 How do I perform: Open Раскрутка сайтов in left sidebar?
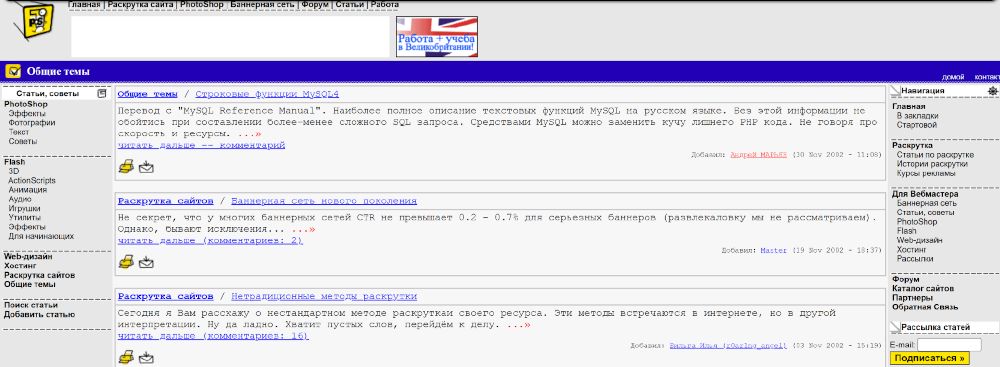pyautogui.click(x=40, y=275)
